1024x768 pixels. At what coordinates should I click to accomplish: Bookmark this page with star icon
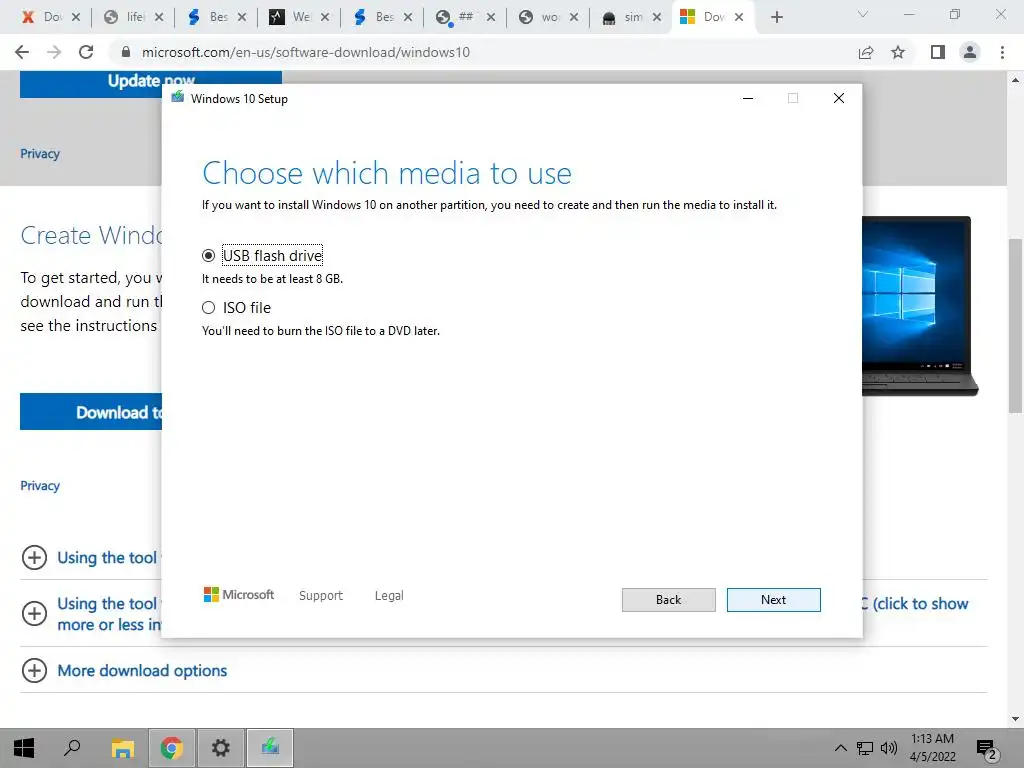(898, 52)
